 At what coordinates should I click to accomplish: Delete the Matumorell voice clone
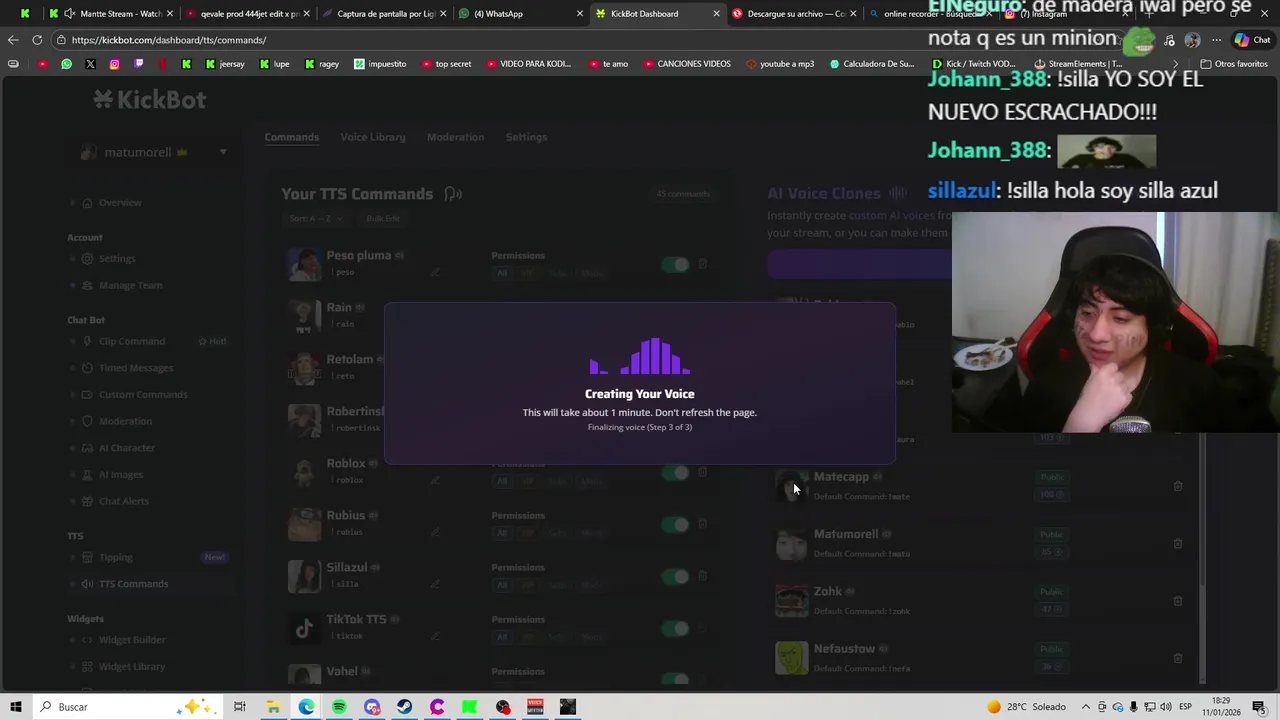(x=1177, y=543)
